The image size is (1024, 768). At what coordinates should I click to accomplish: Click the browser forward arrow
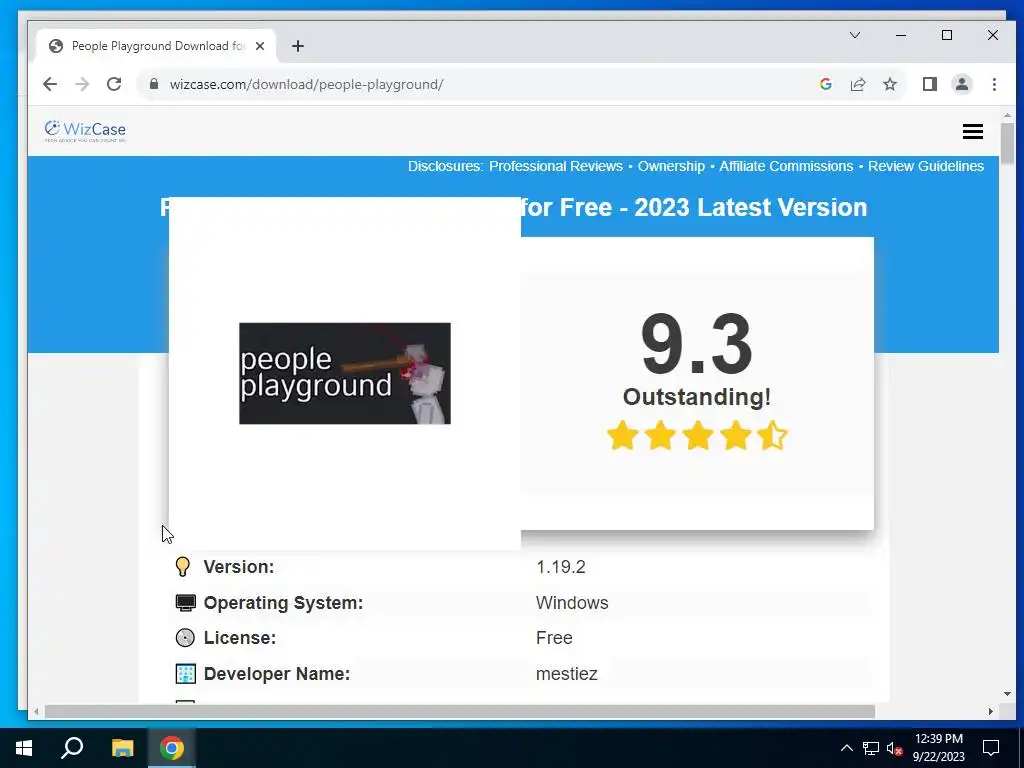point(82,84)
